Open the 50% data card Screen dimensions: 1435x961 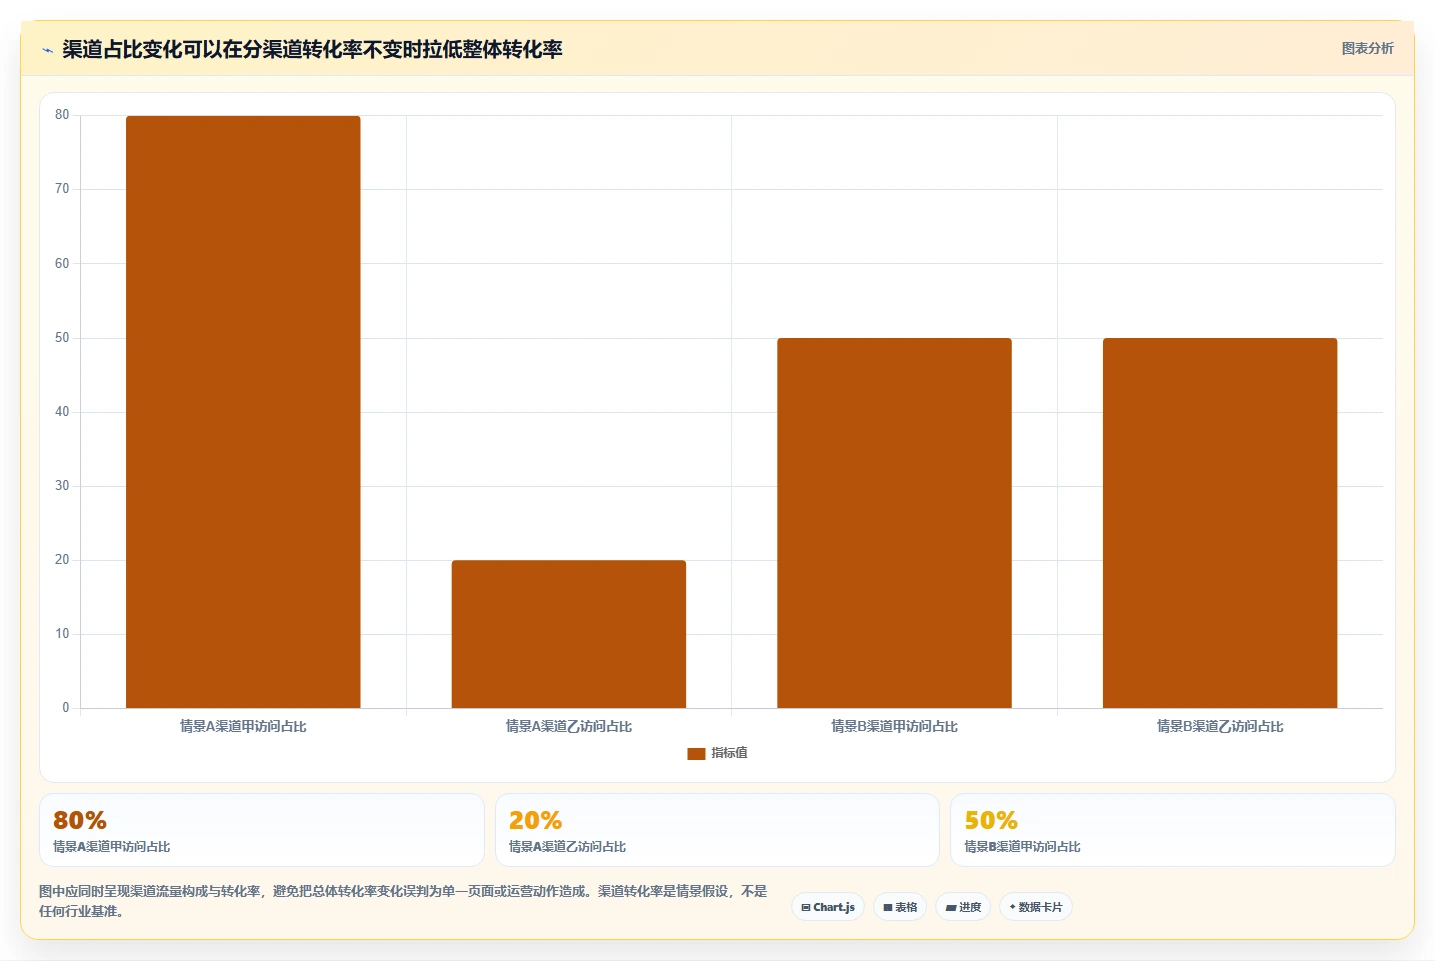1173,830
